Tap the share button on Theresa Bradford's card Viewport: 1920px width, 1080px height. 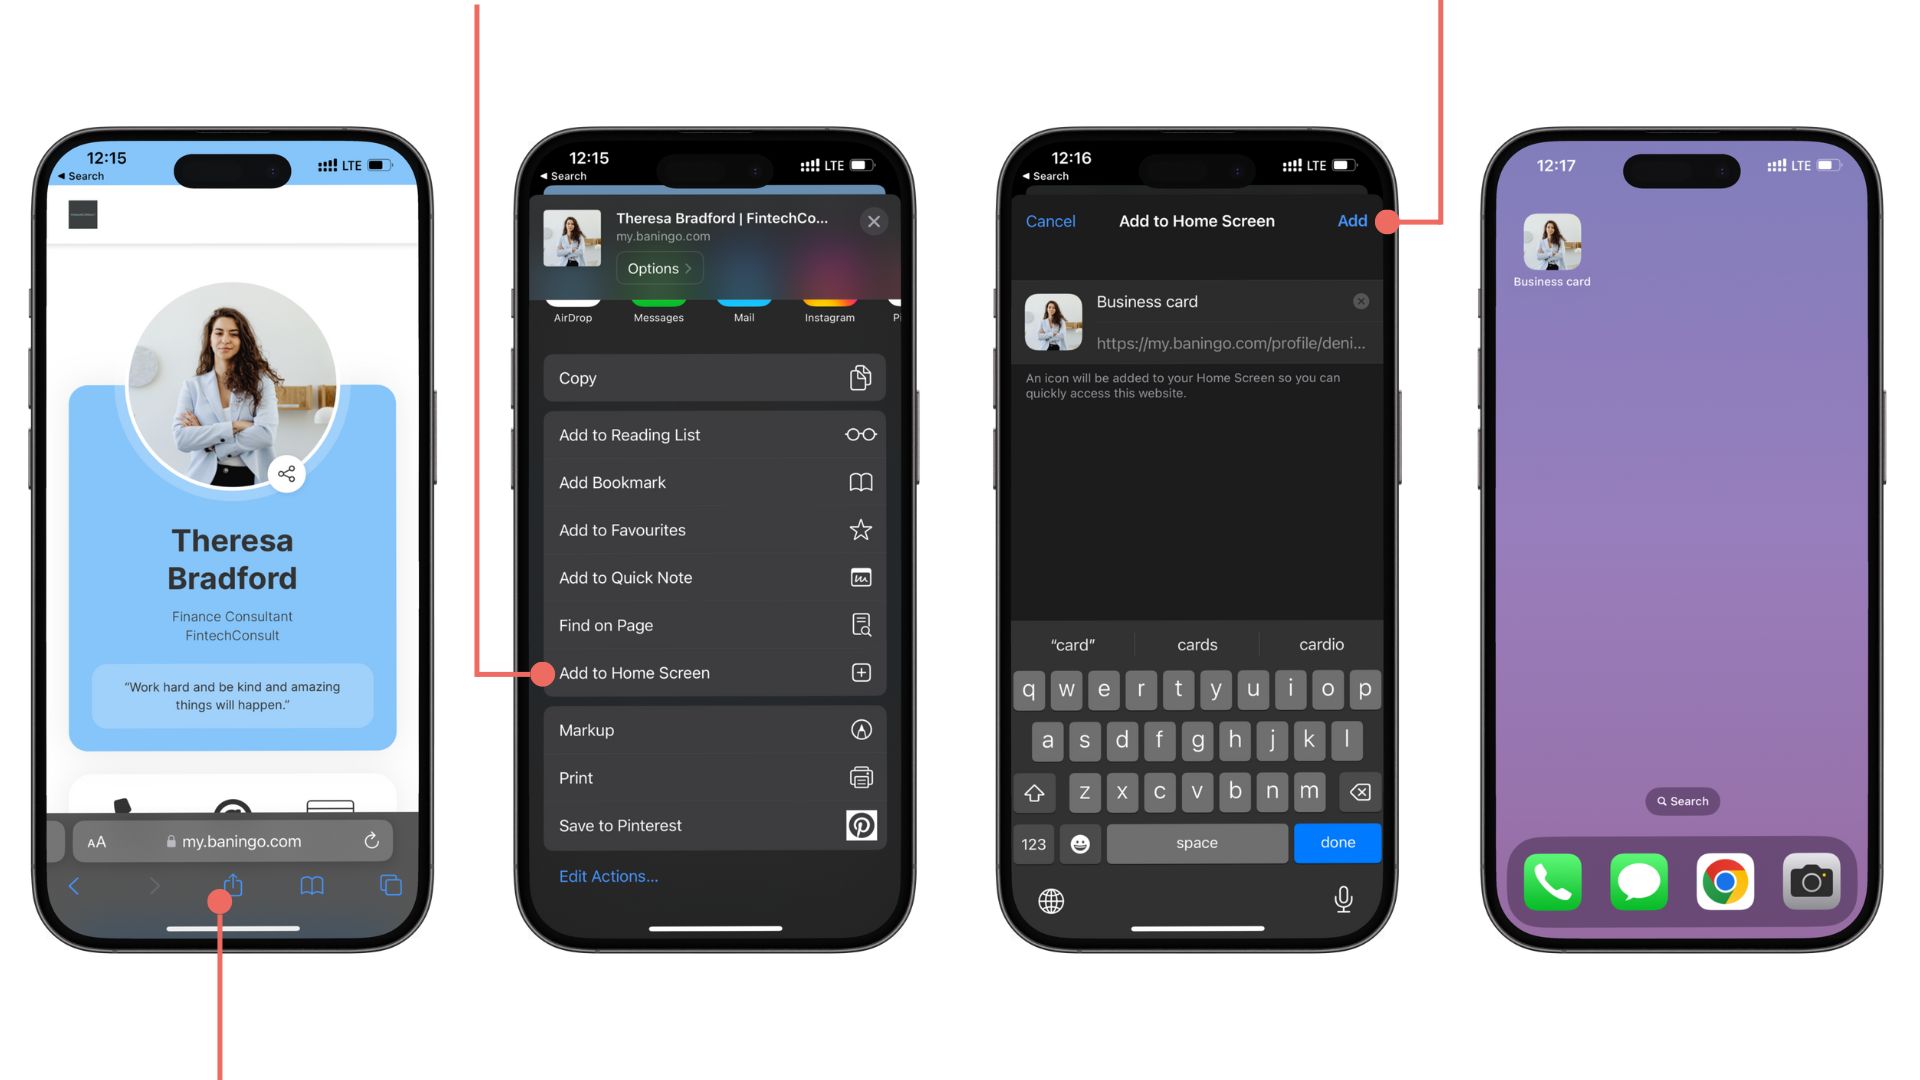pos(289,472)
